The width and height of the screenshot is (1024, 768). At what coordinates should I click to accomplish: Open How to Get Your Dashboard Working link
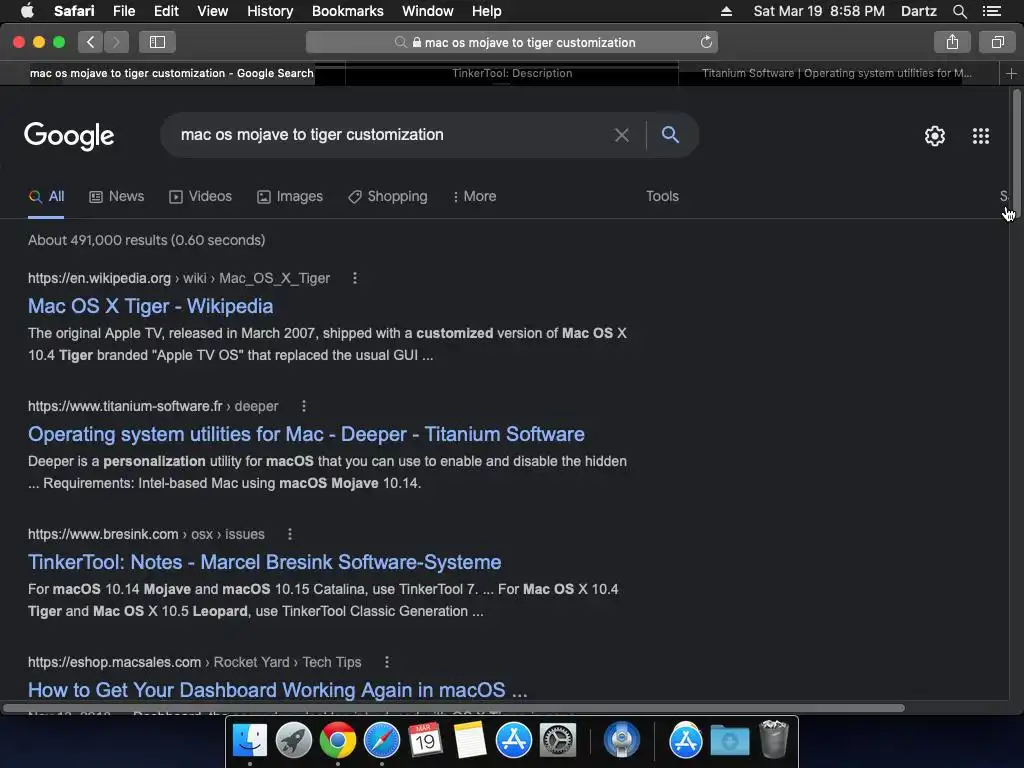pos(278,690)
